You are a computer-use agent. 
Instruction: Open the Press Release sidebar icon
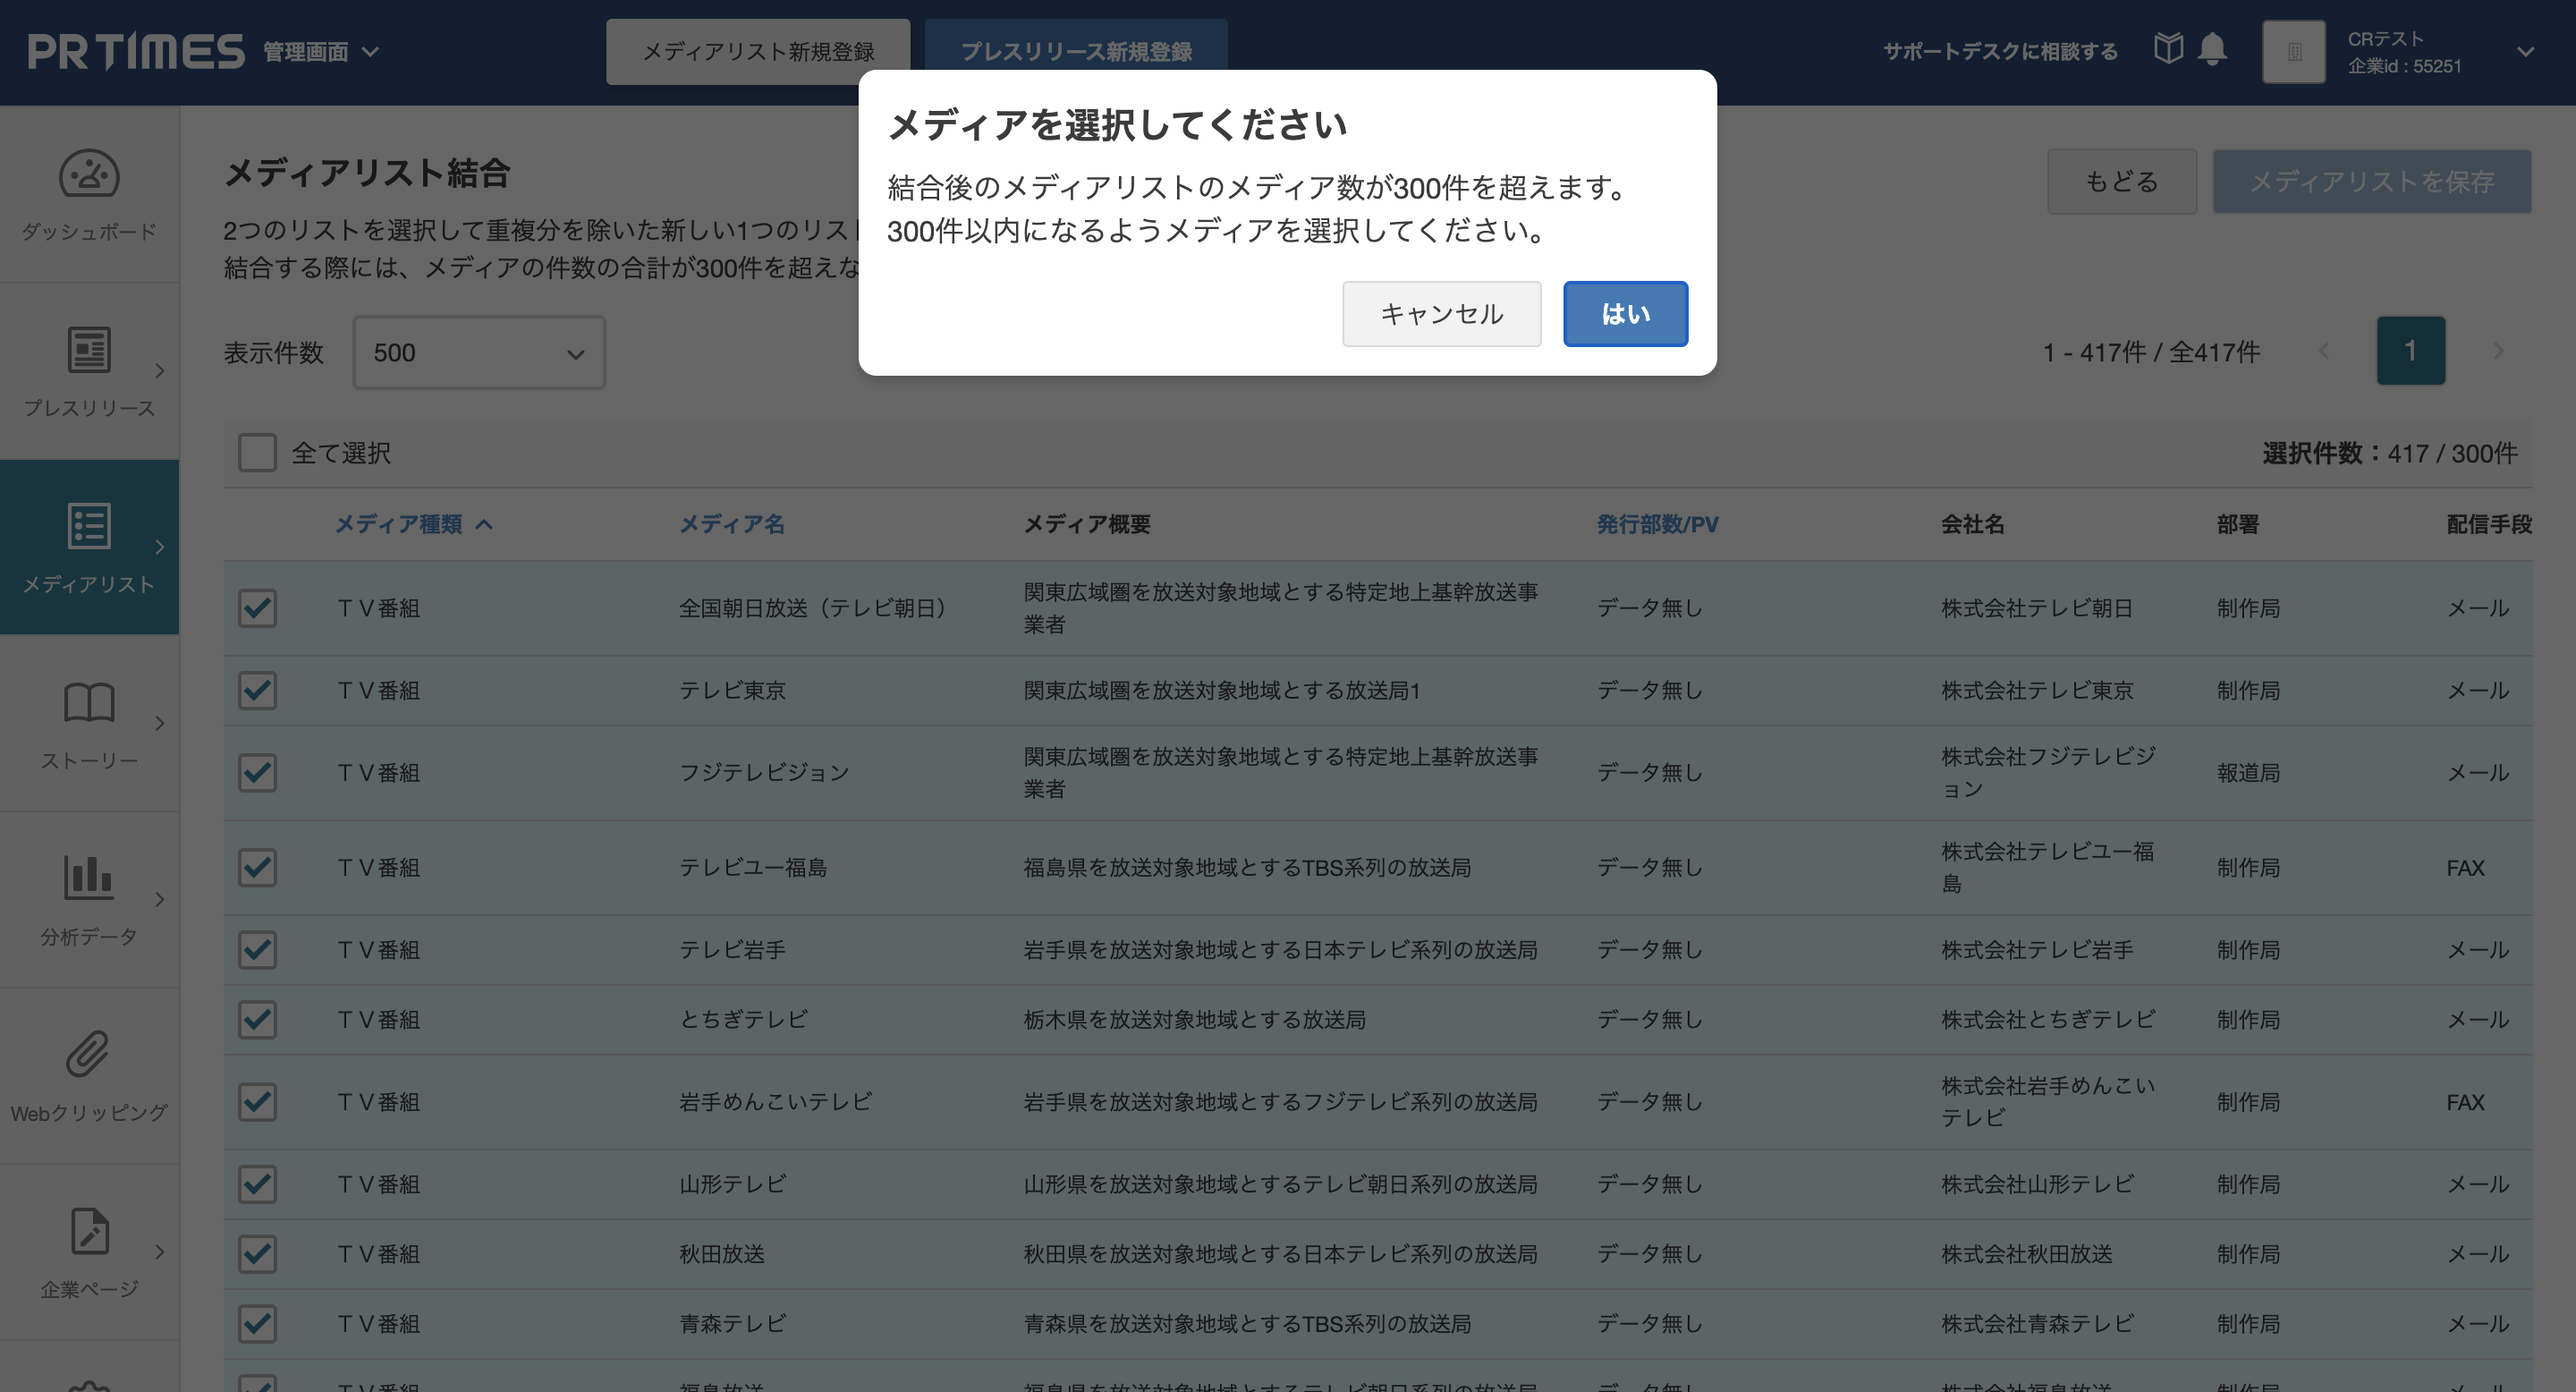tap(89, 350)
